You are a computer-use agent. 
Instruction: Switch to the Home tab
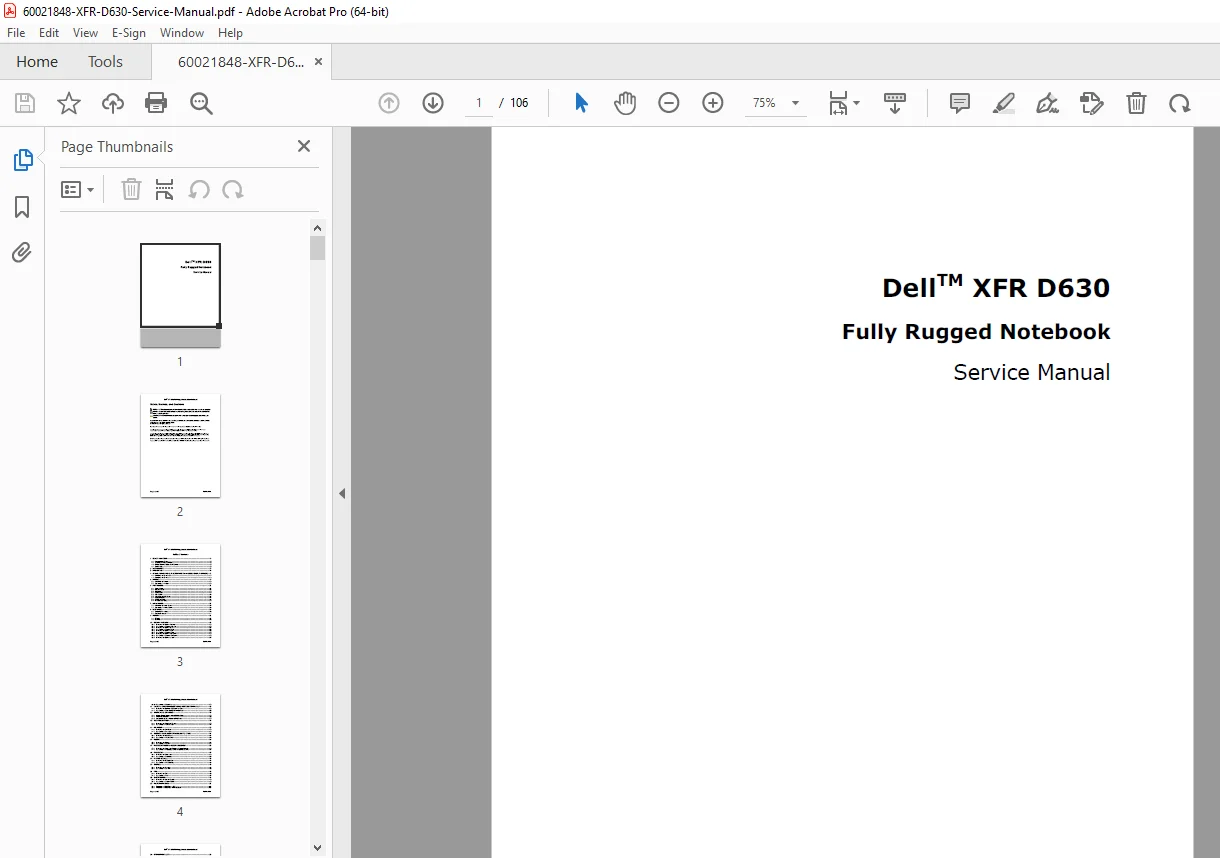pos(37,62)
